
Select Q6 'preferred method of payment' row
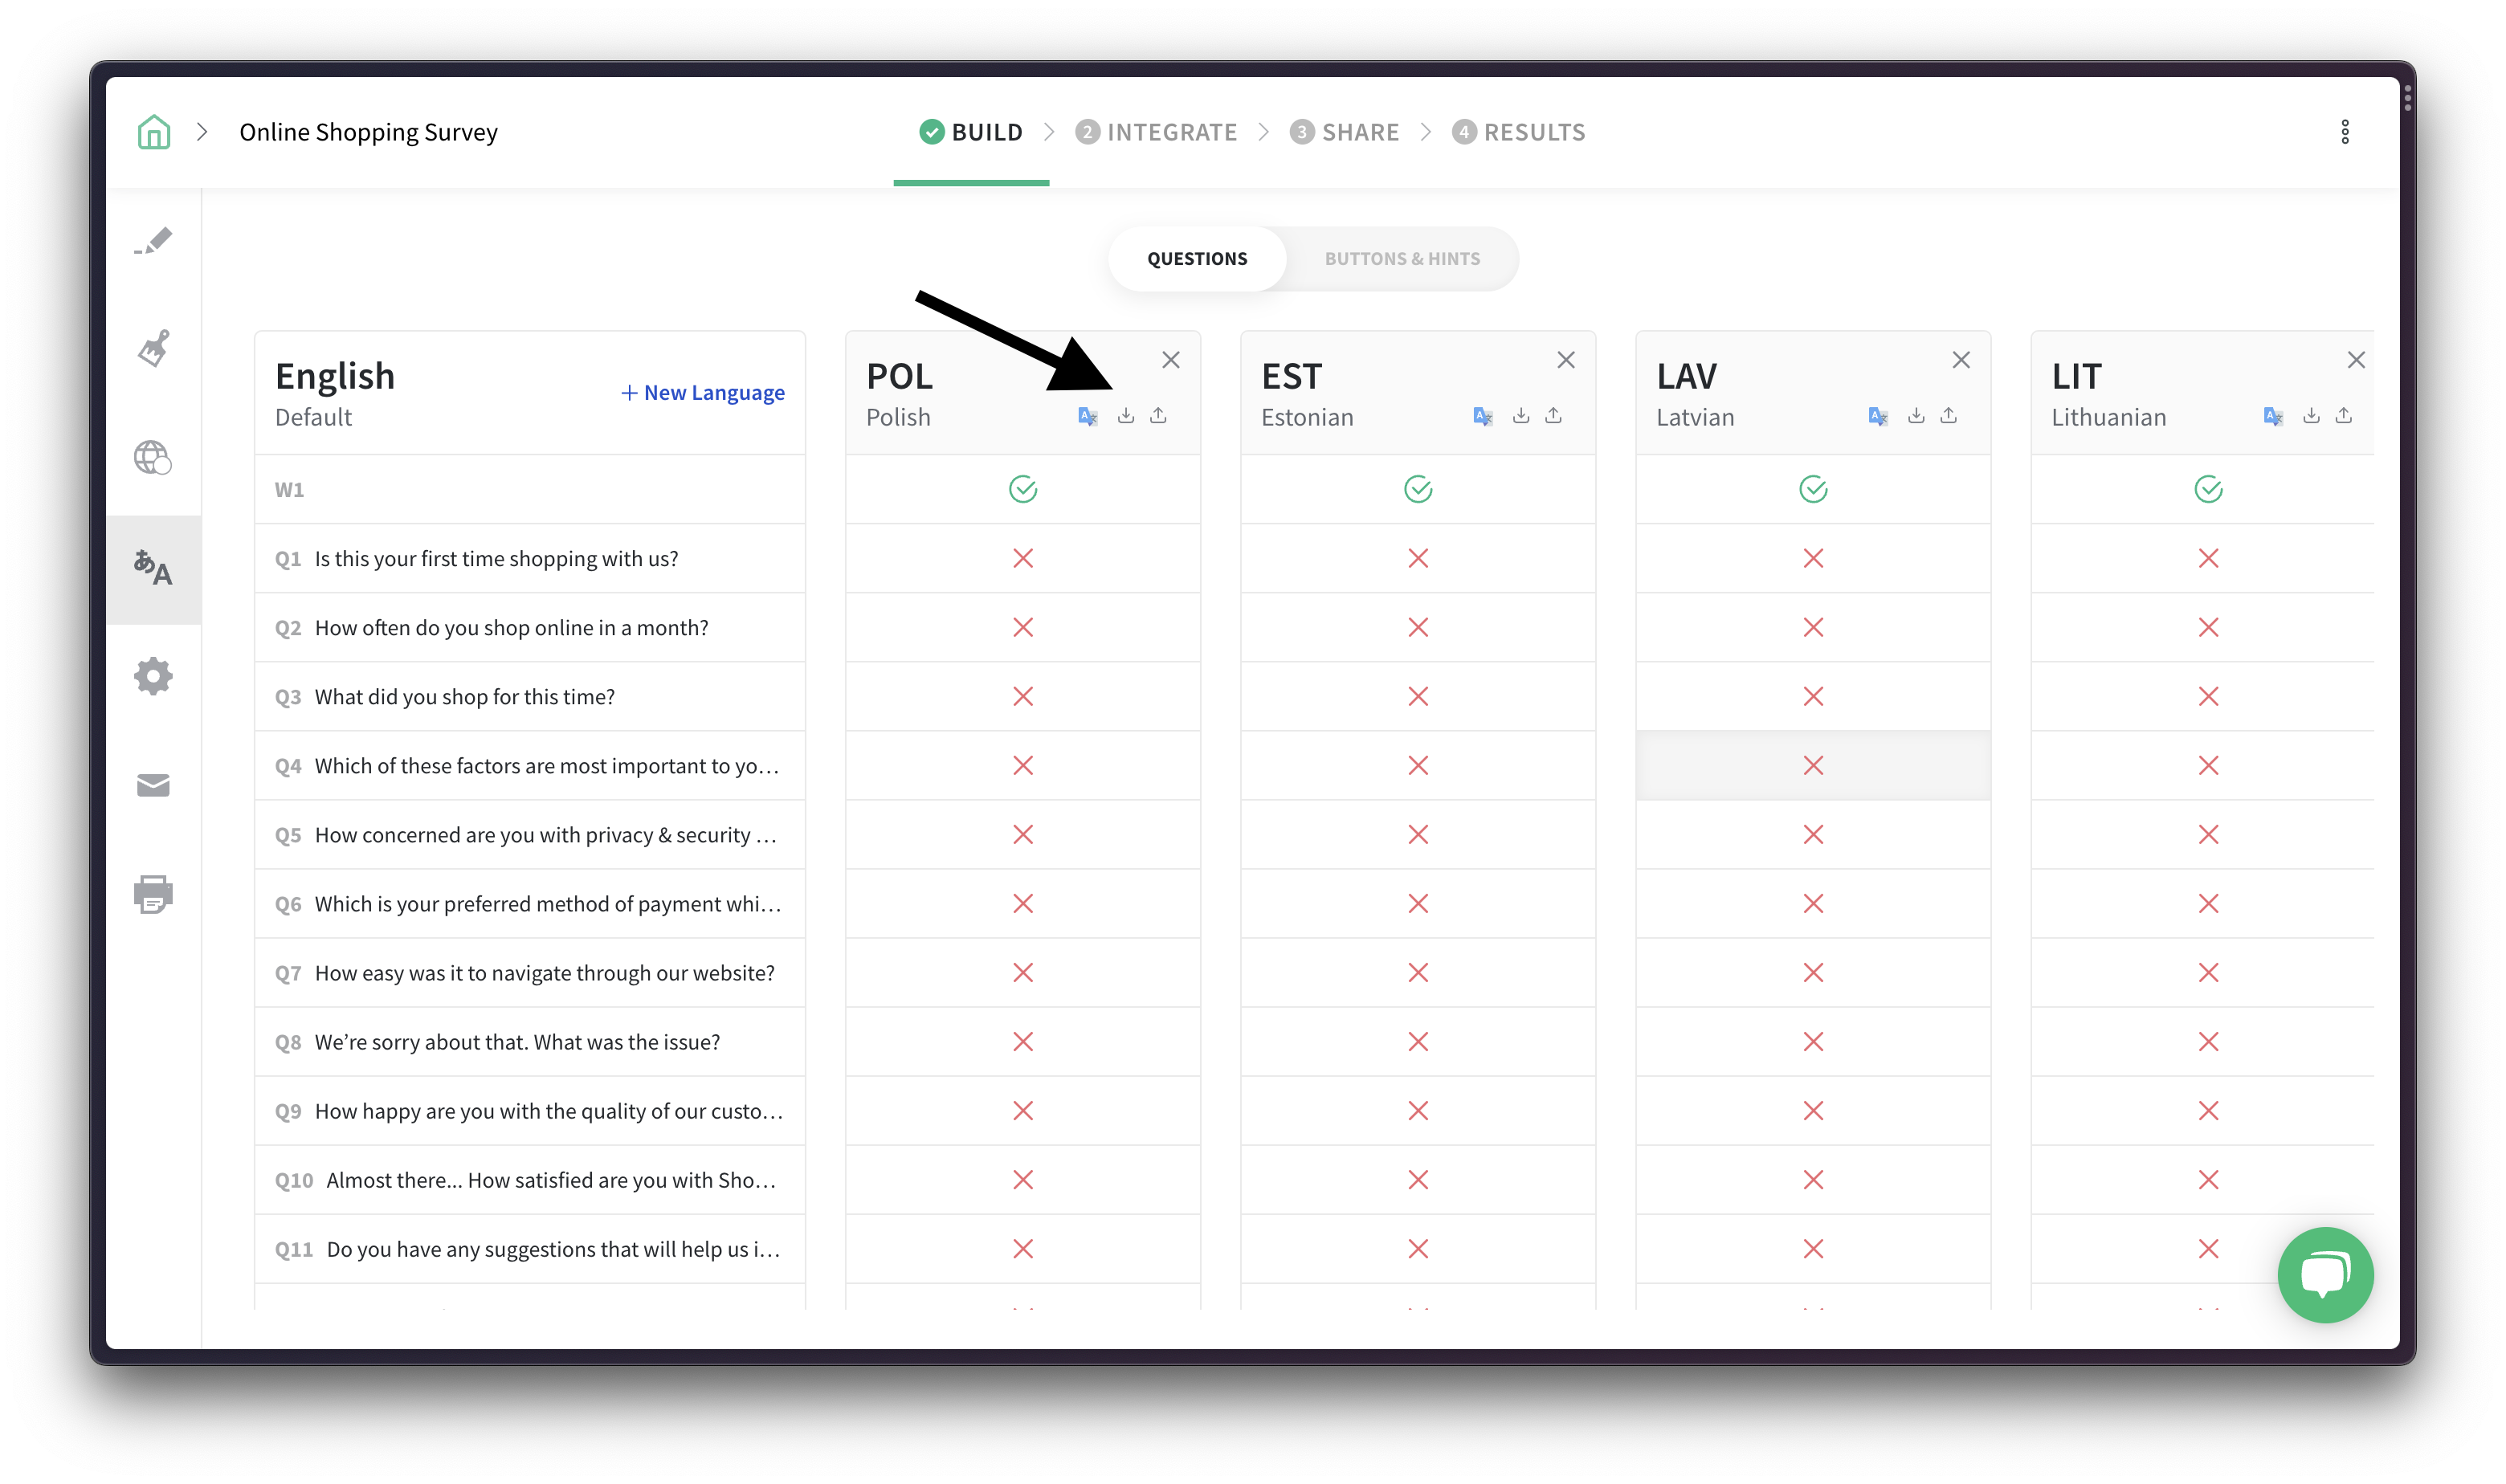coord(530,904)
